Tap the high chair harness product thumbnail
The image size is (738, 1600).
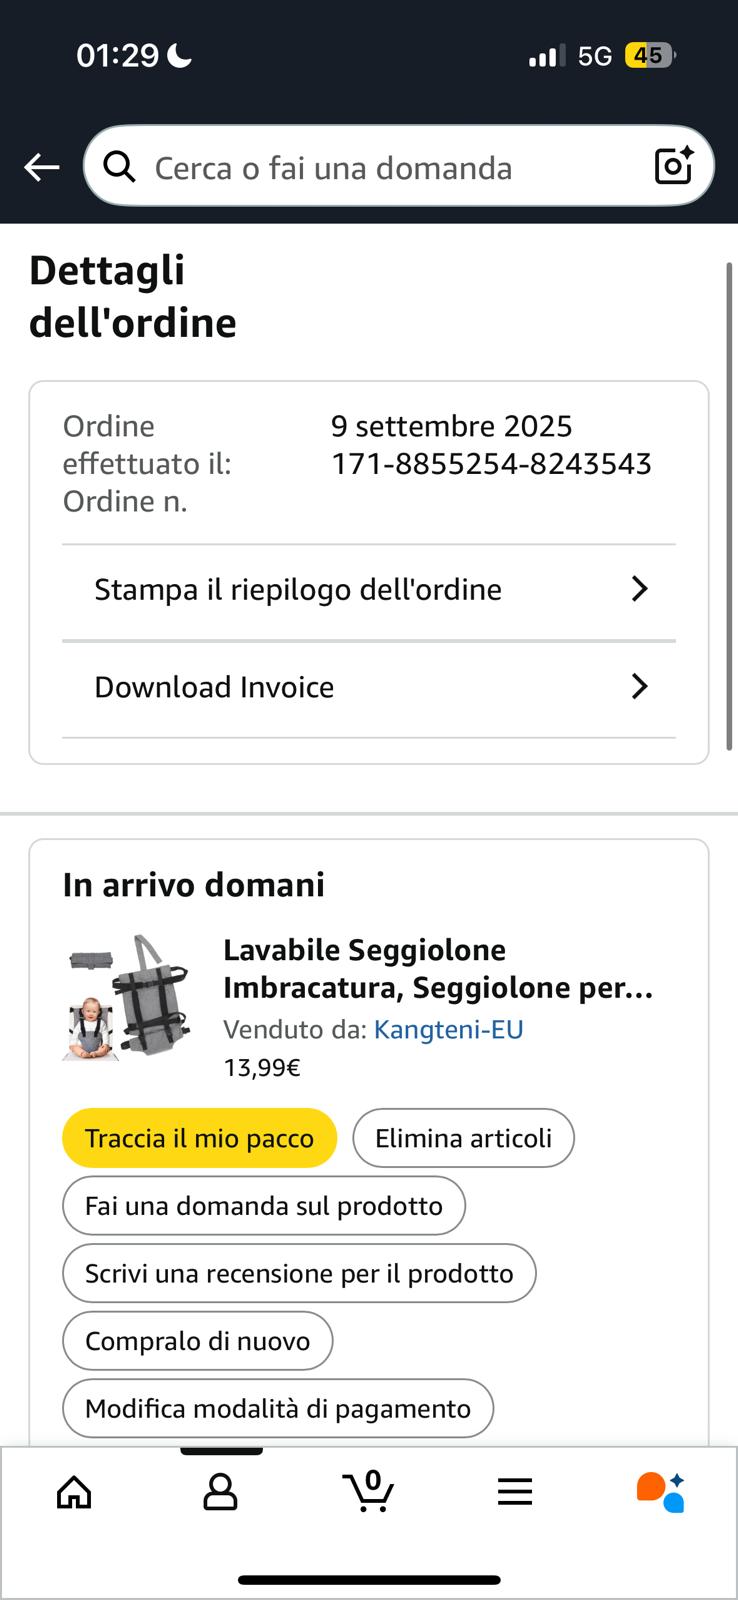(125, 997)
